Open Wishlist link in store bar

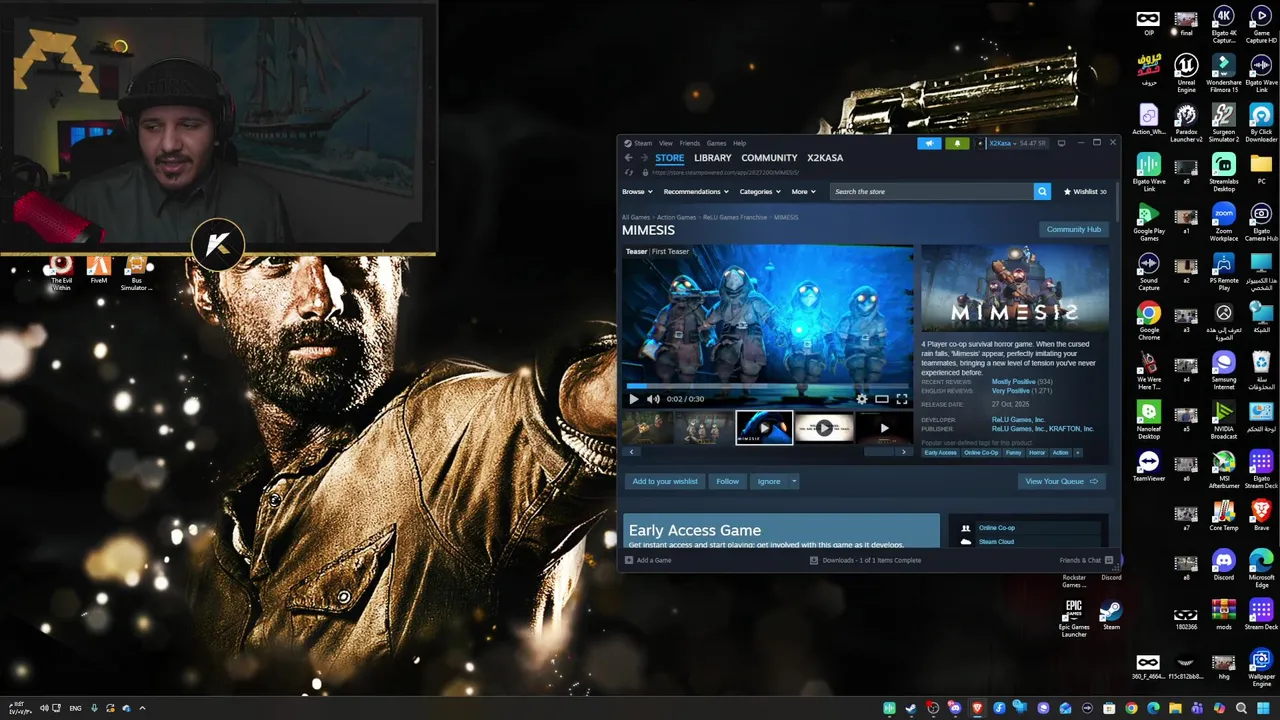click(x=1084, y=191)
